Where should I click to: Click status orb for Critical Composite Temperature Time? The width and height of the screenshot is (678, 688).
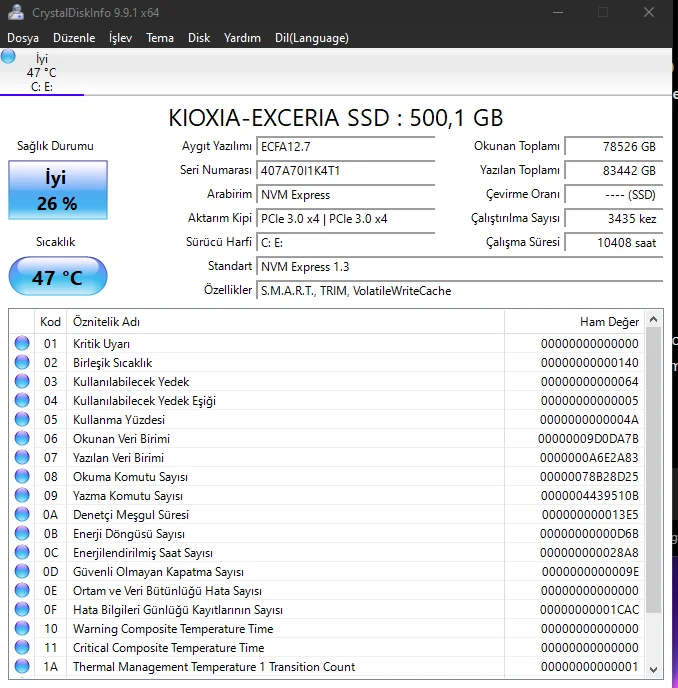coord(22,647)
